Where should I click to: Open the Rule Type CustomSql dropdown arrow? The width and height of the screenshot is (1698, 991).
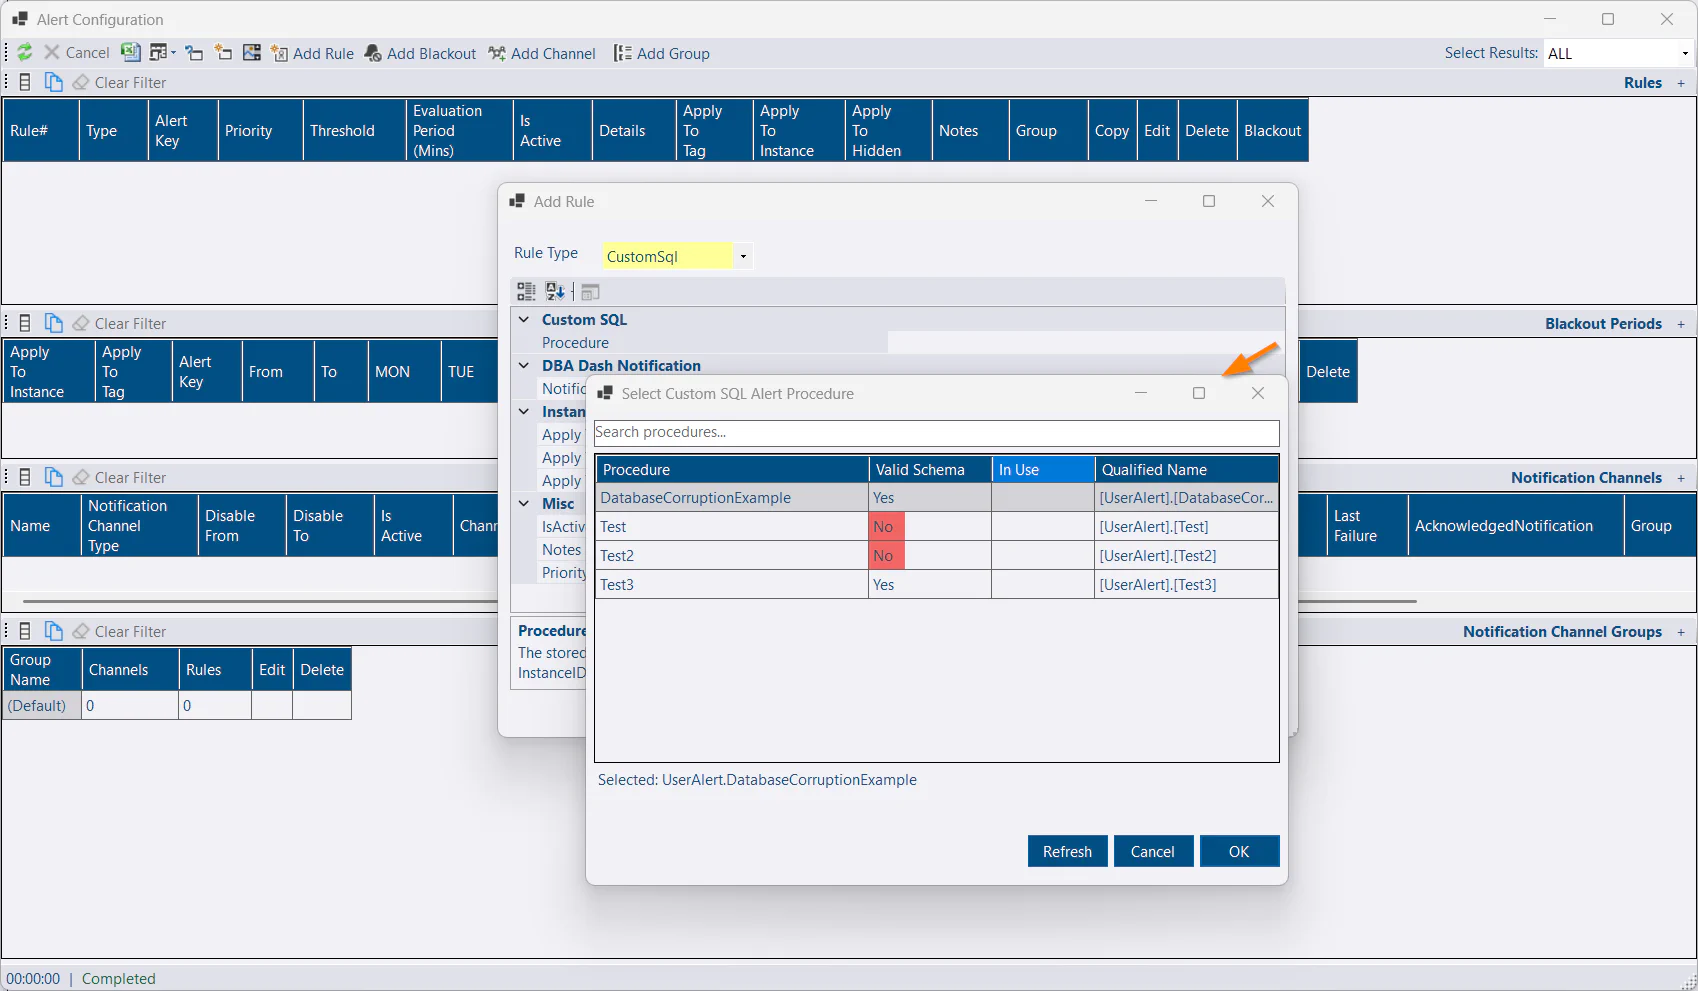pos(743,257)
